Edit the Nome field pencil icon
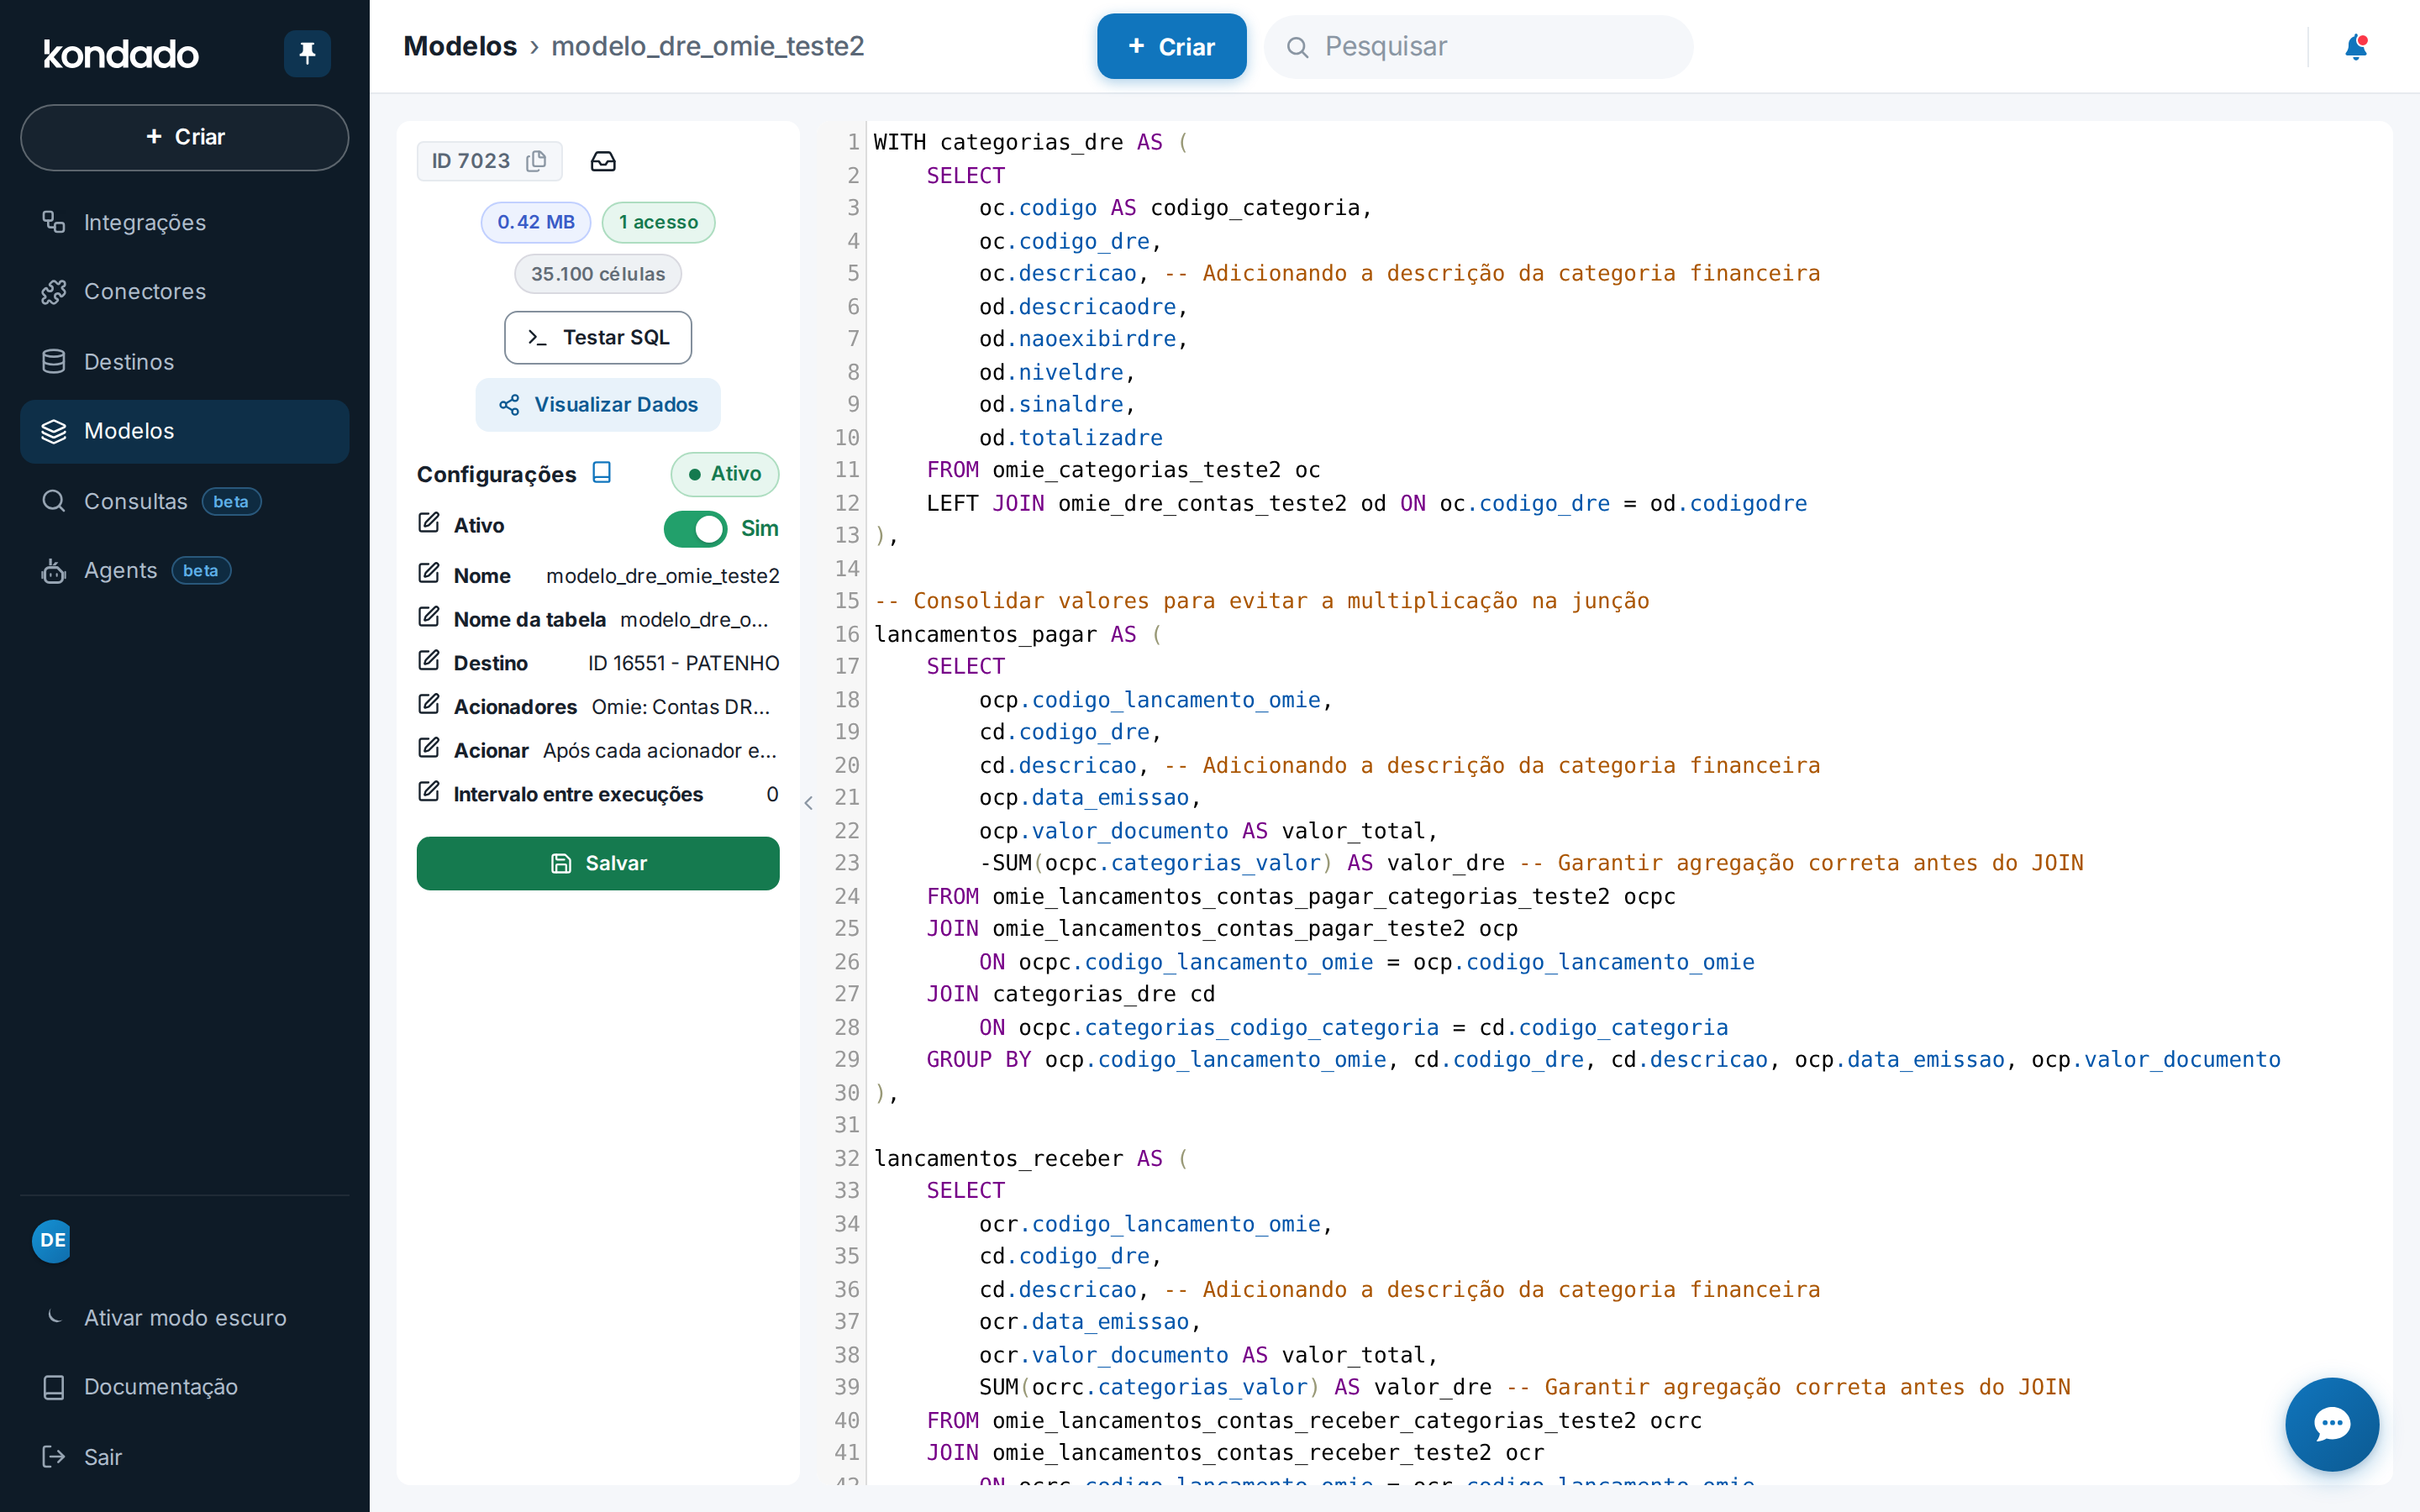The width and height of the screenshot is (2420, 1512). pos(429,574)
